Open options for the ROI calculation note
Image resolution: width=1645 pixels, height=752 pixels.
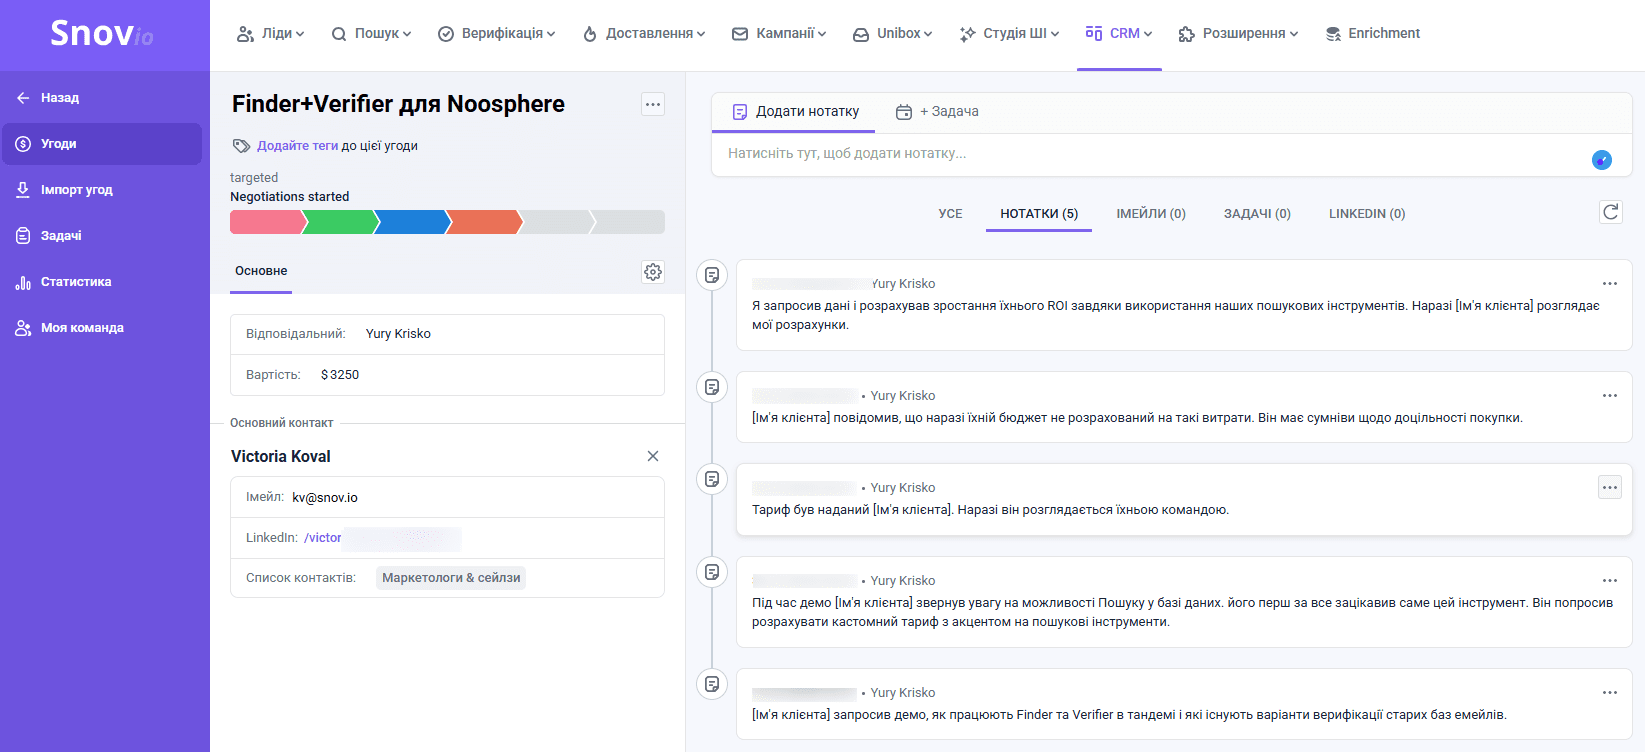(1610, 284)
